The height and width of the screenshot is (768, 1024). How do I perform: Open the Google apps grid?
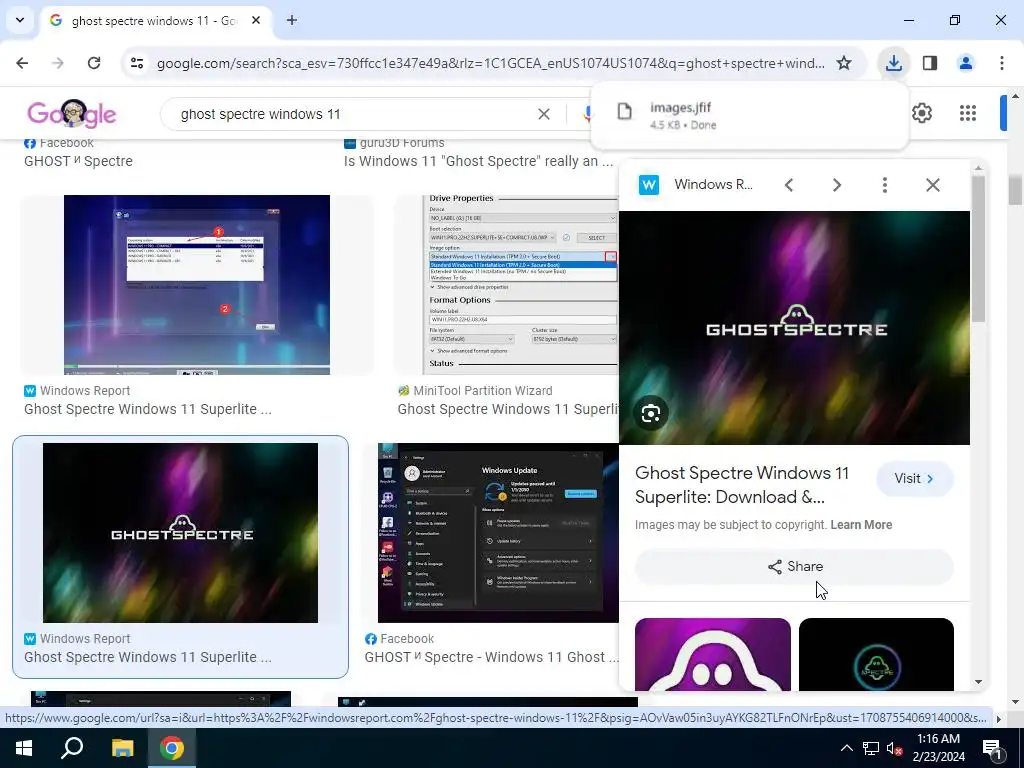click(968, 113)
